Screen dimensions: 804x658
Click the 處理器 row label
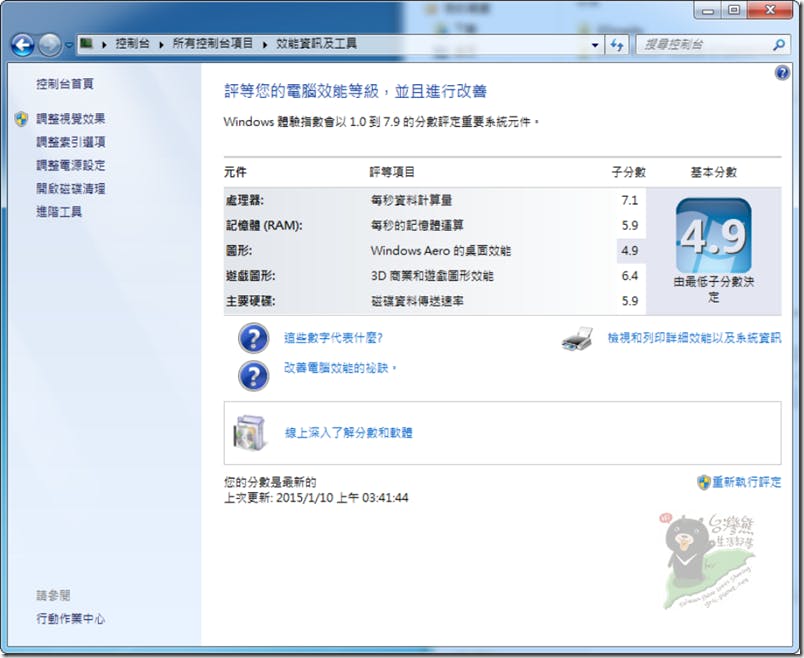(x=245, y=200)
